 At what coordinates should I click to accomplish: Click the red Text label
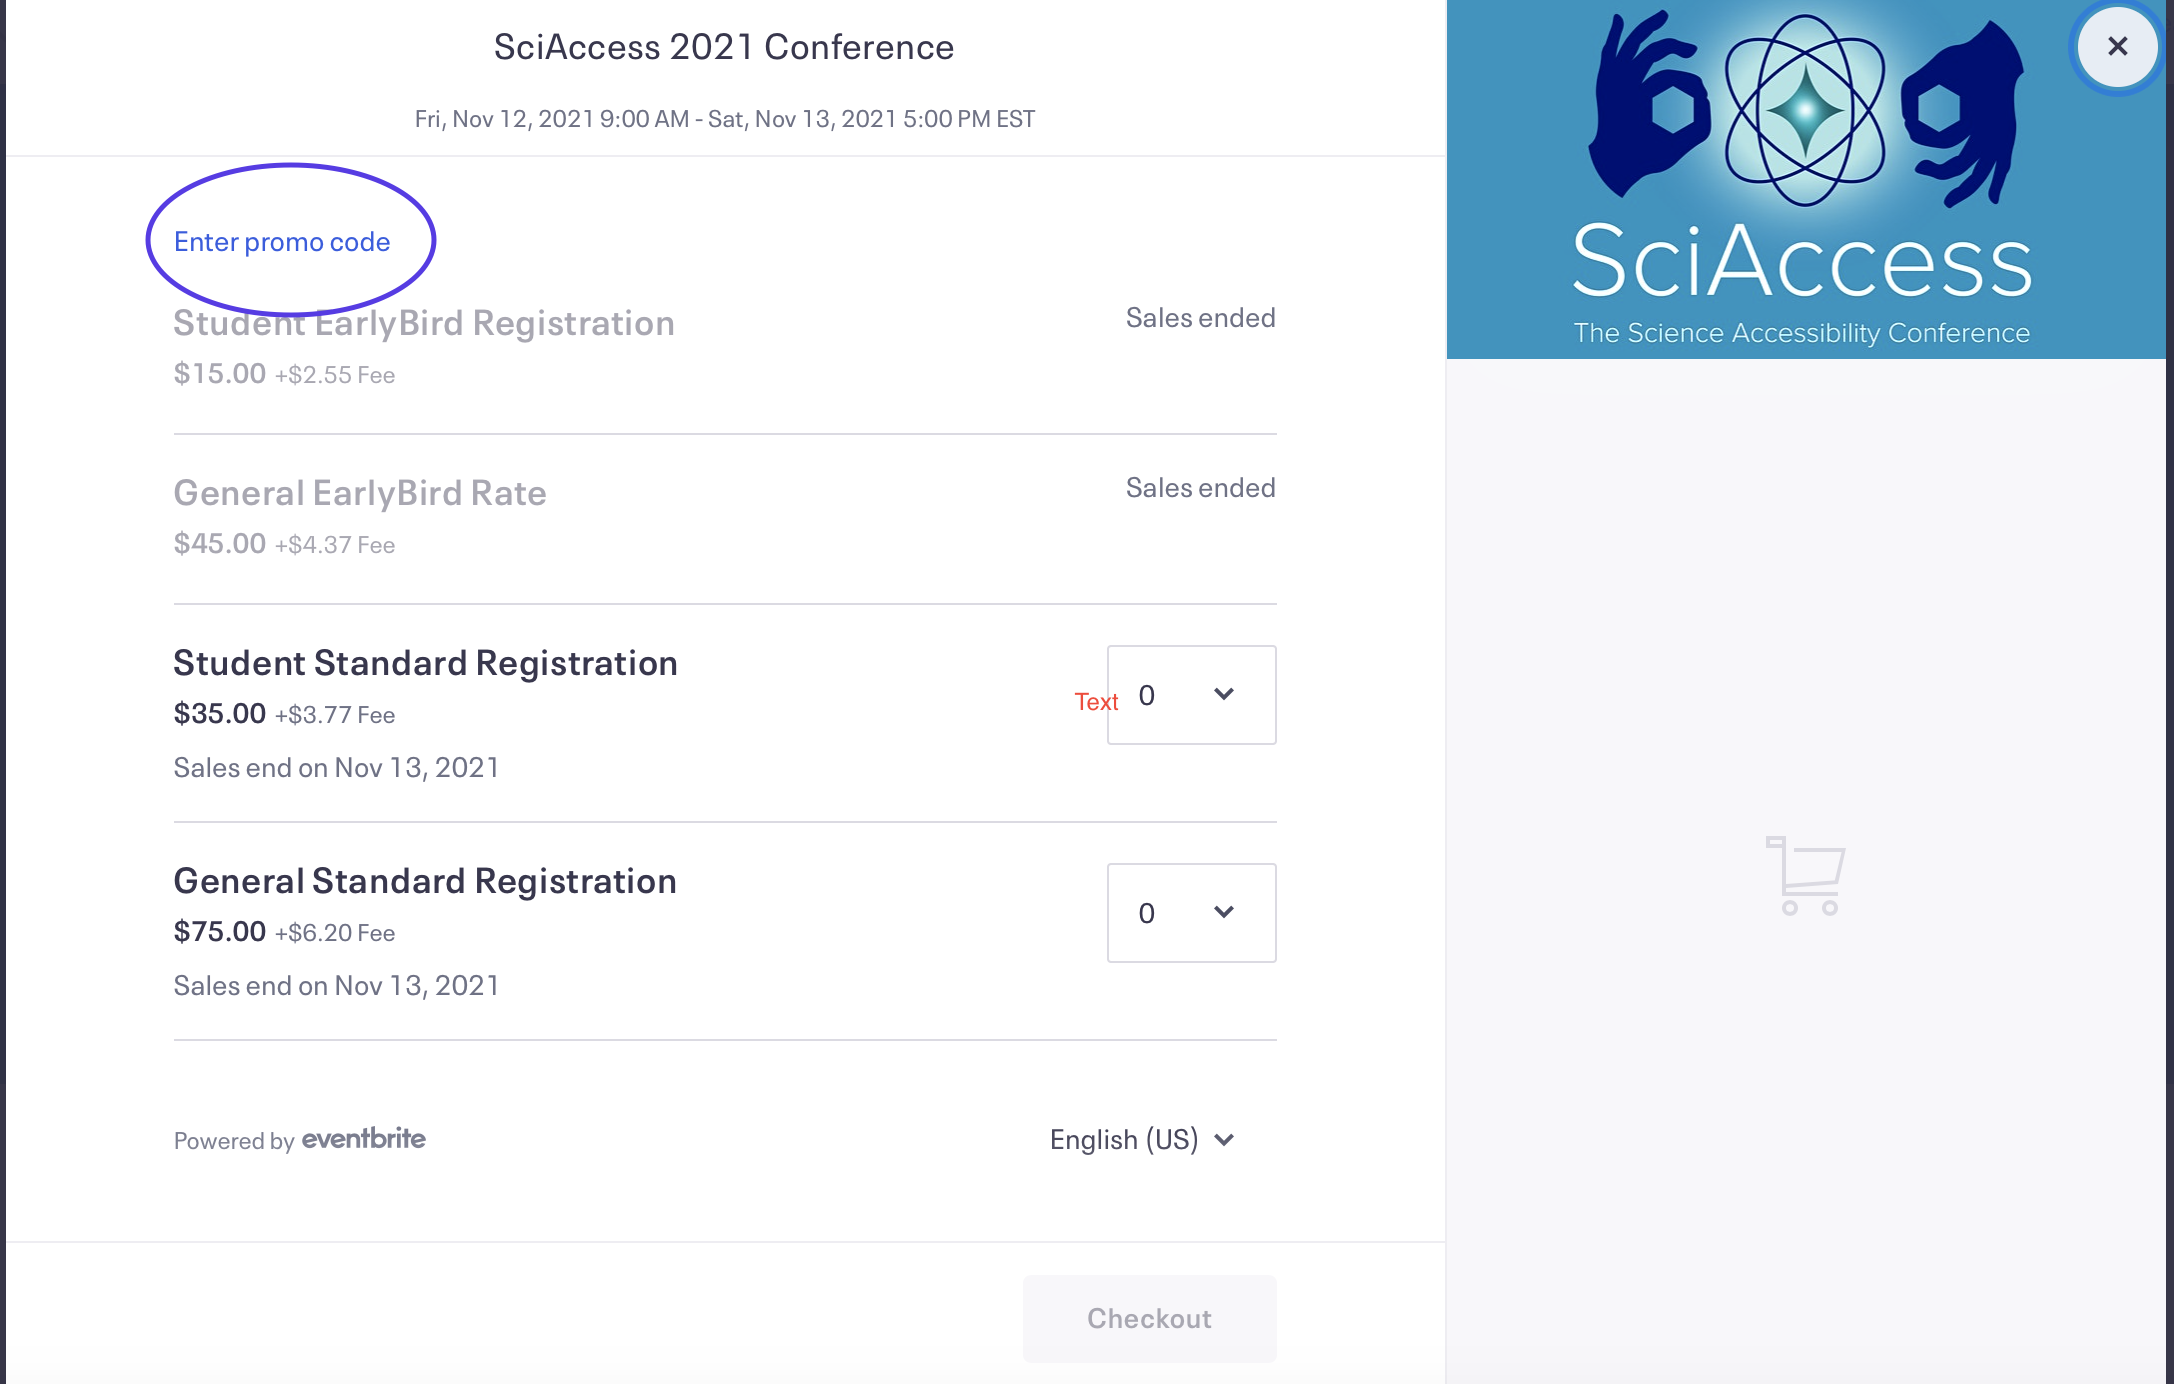[x=1096, y=702]
